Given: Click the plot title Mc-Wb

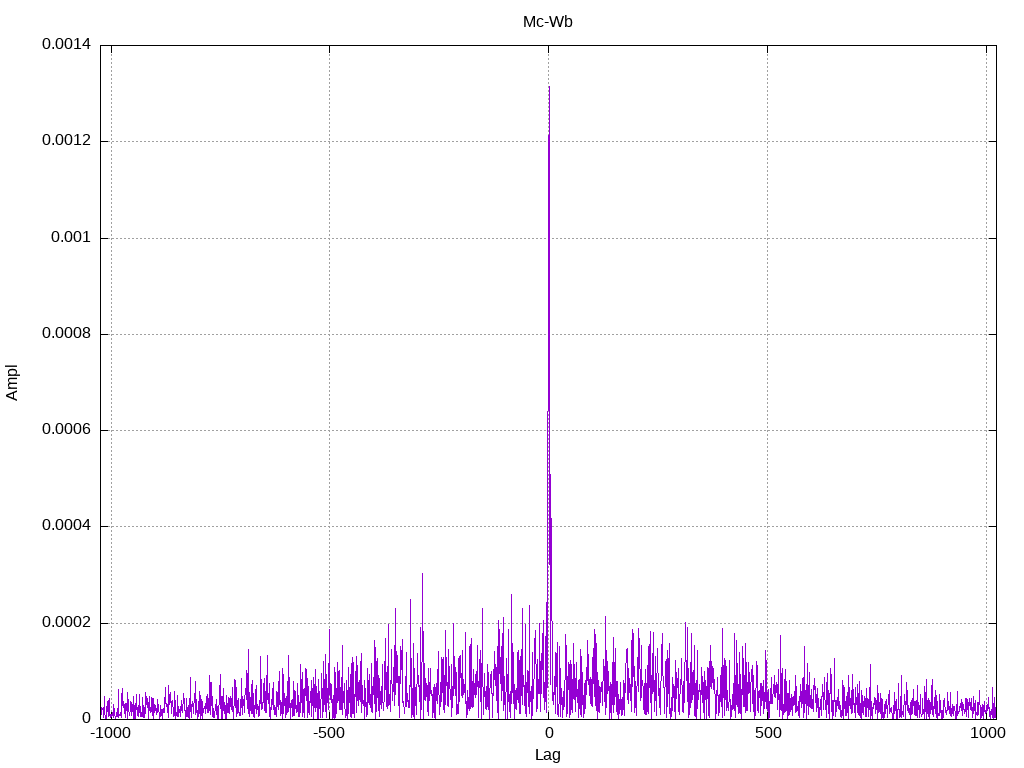Looking at the screenshot, I should pyautogui.click(x=547, y=22).
